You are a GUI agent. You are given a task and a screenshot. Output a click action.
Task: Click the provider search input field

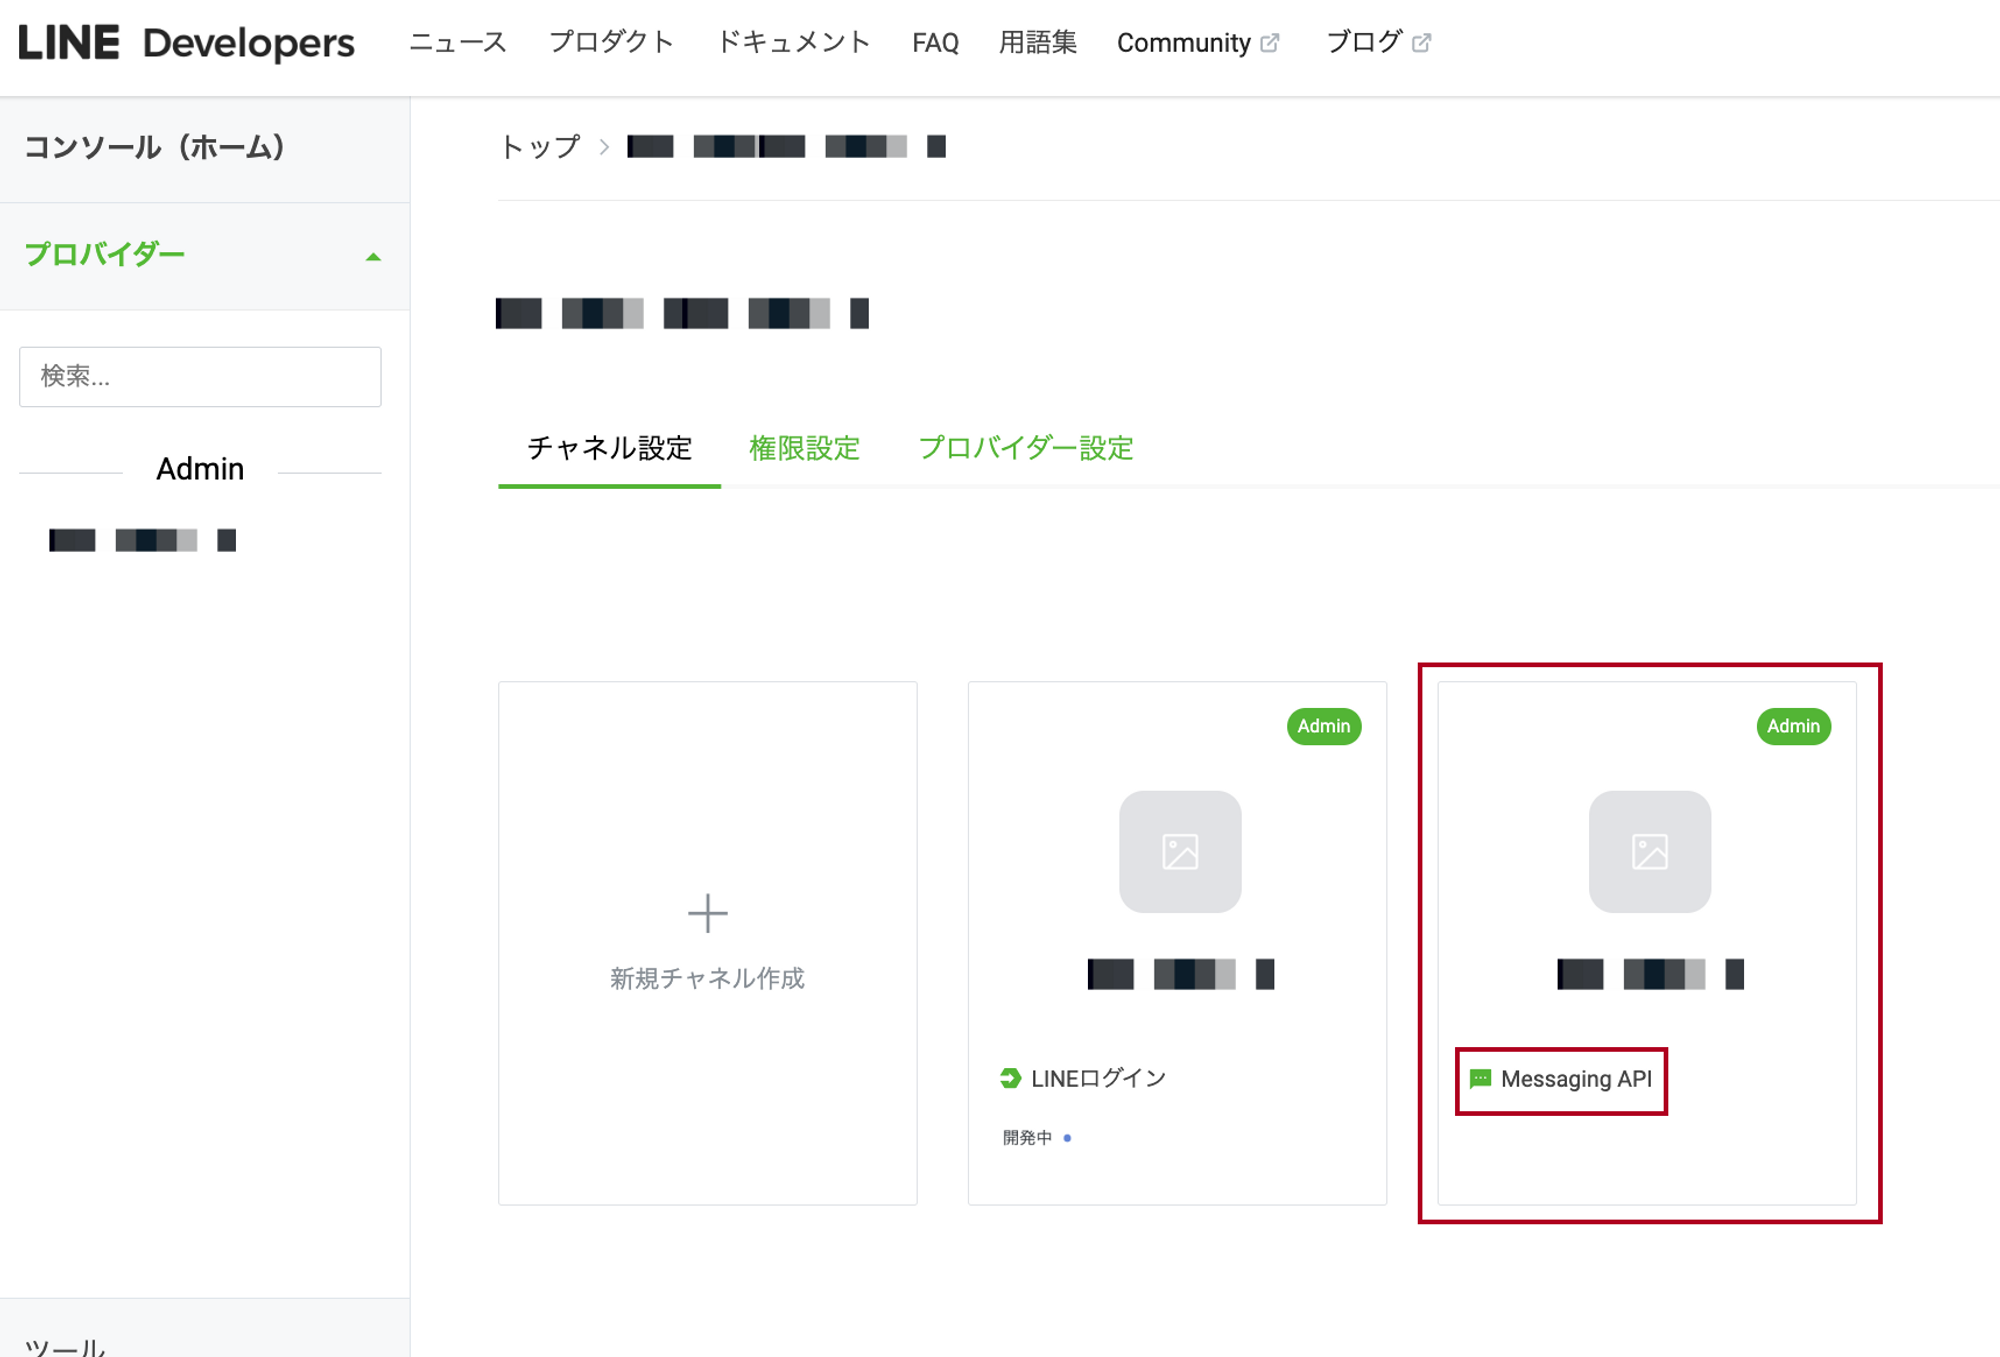200,377
